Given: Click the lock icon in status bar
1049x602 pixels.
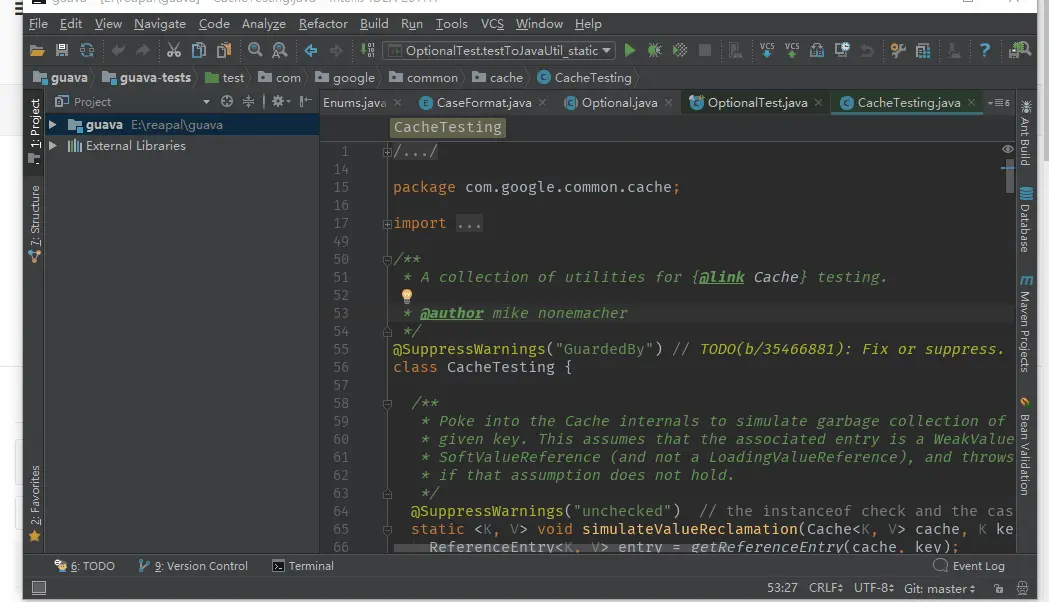Looking at the screenshot, I should coord(998,589).
